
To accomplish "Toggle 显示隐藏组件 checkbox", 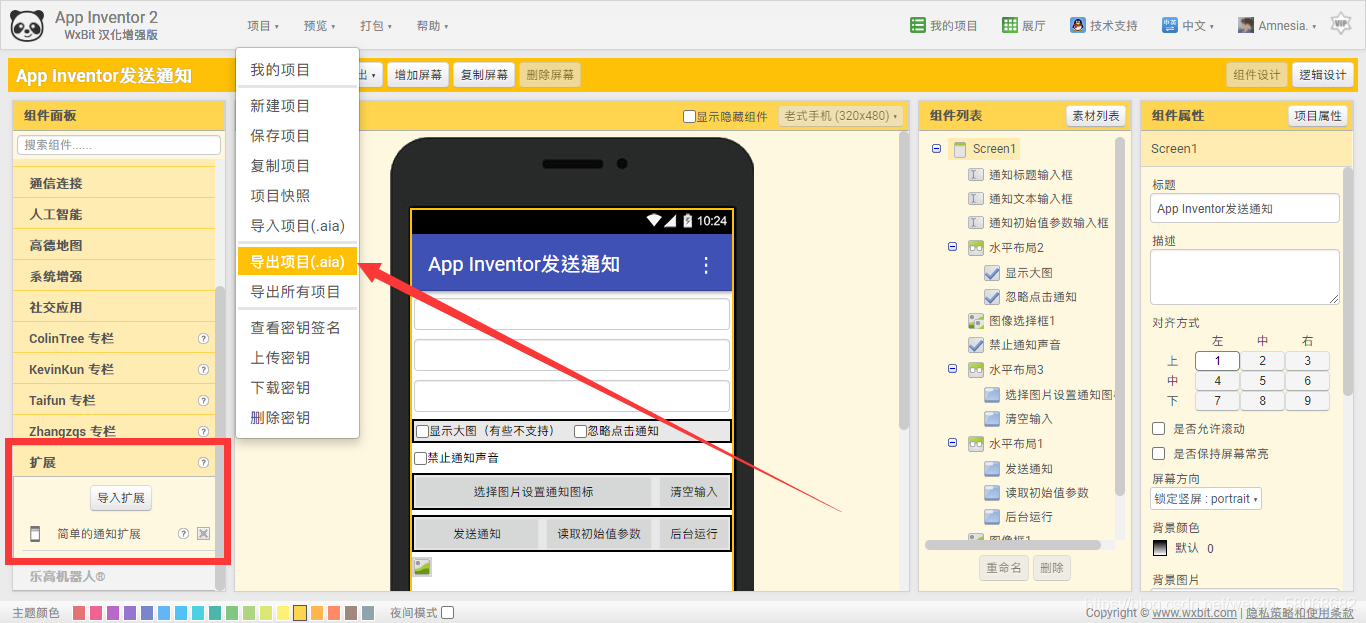I will tap(689, 116).
